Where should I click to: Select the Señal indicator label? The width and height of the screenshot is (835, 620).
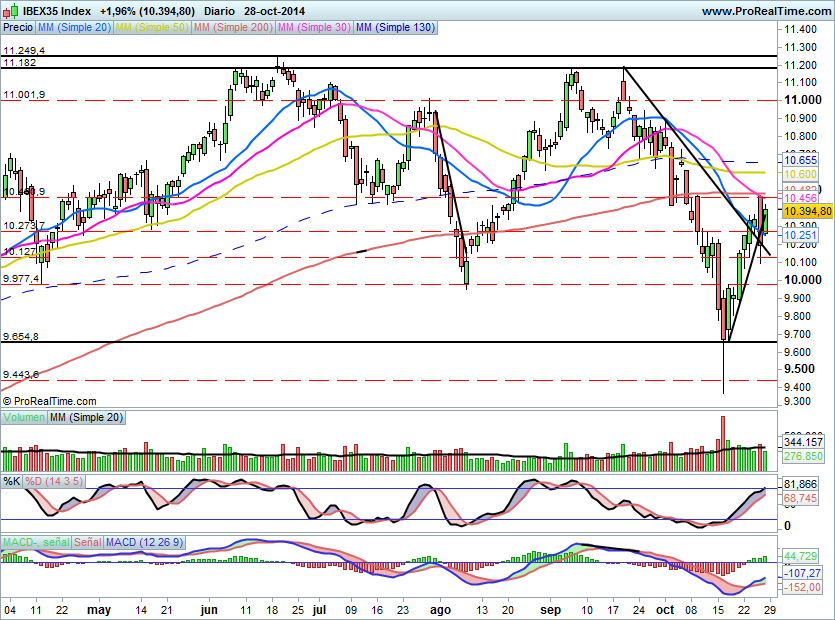point(87,542)
